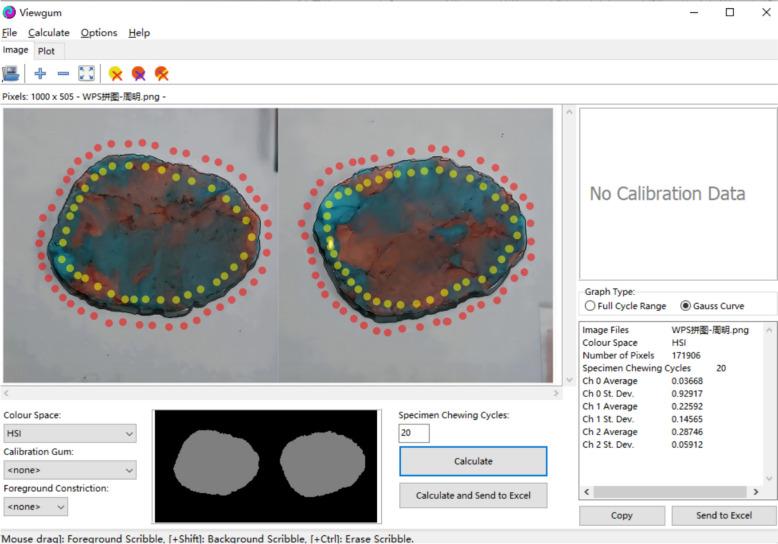The image size is (778, 544).
Task: Click the zoom in plus icon
Action: click(x=40, y=73)
